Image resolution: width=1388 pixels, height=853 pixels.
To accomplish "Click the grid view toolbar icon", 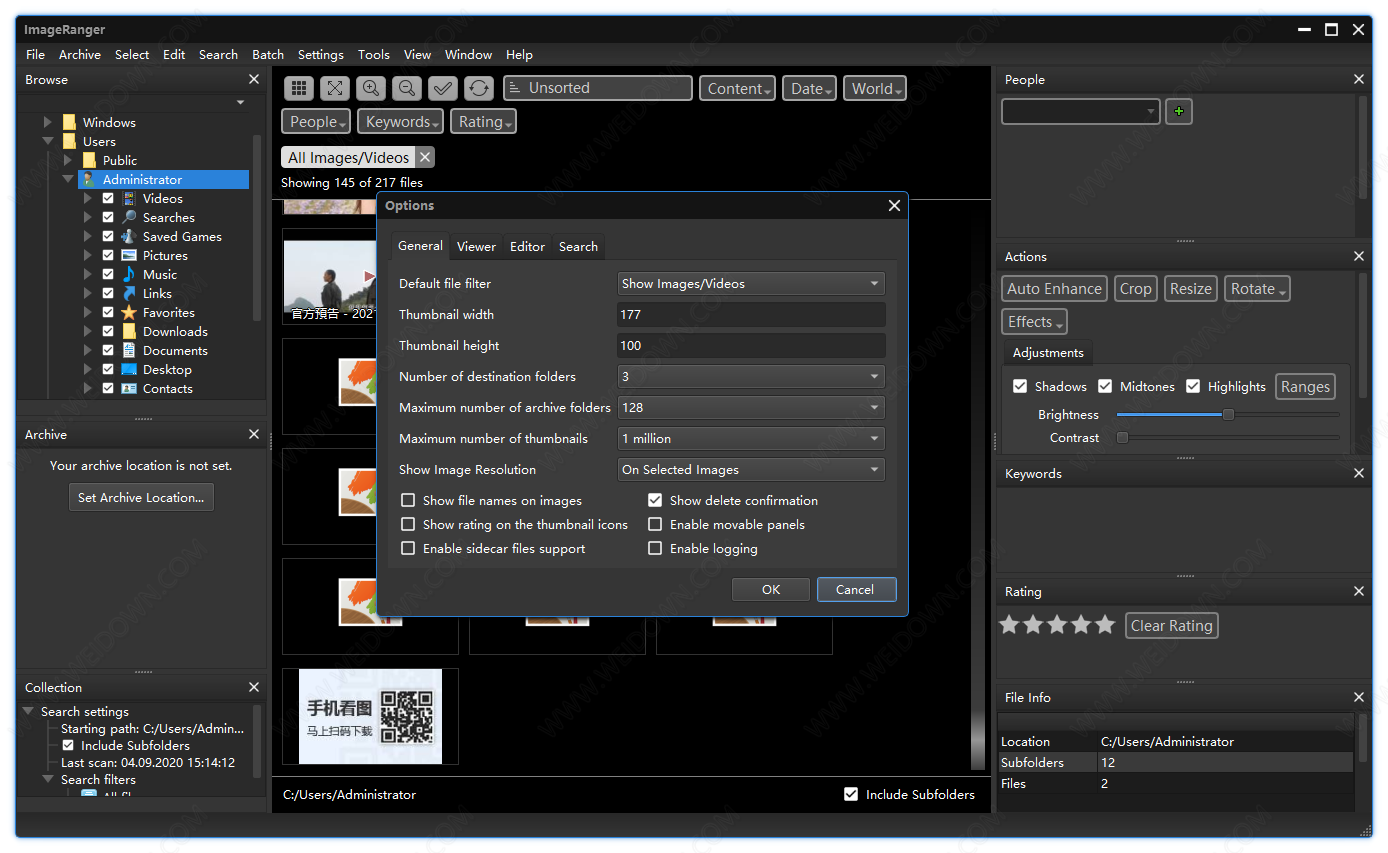I will pos(300,88).
